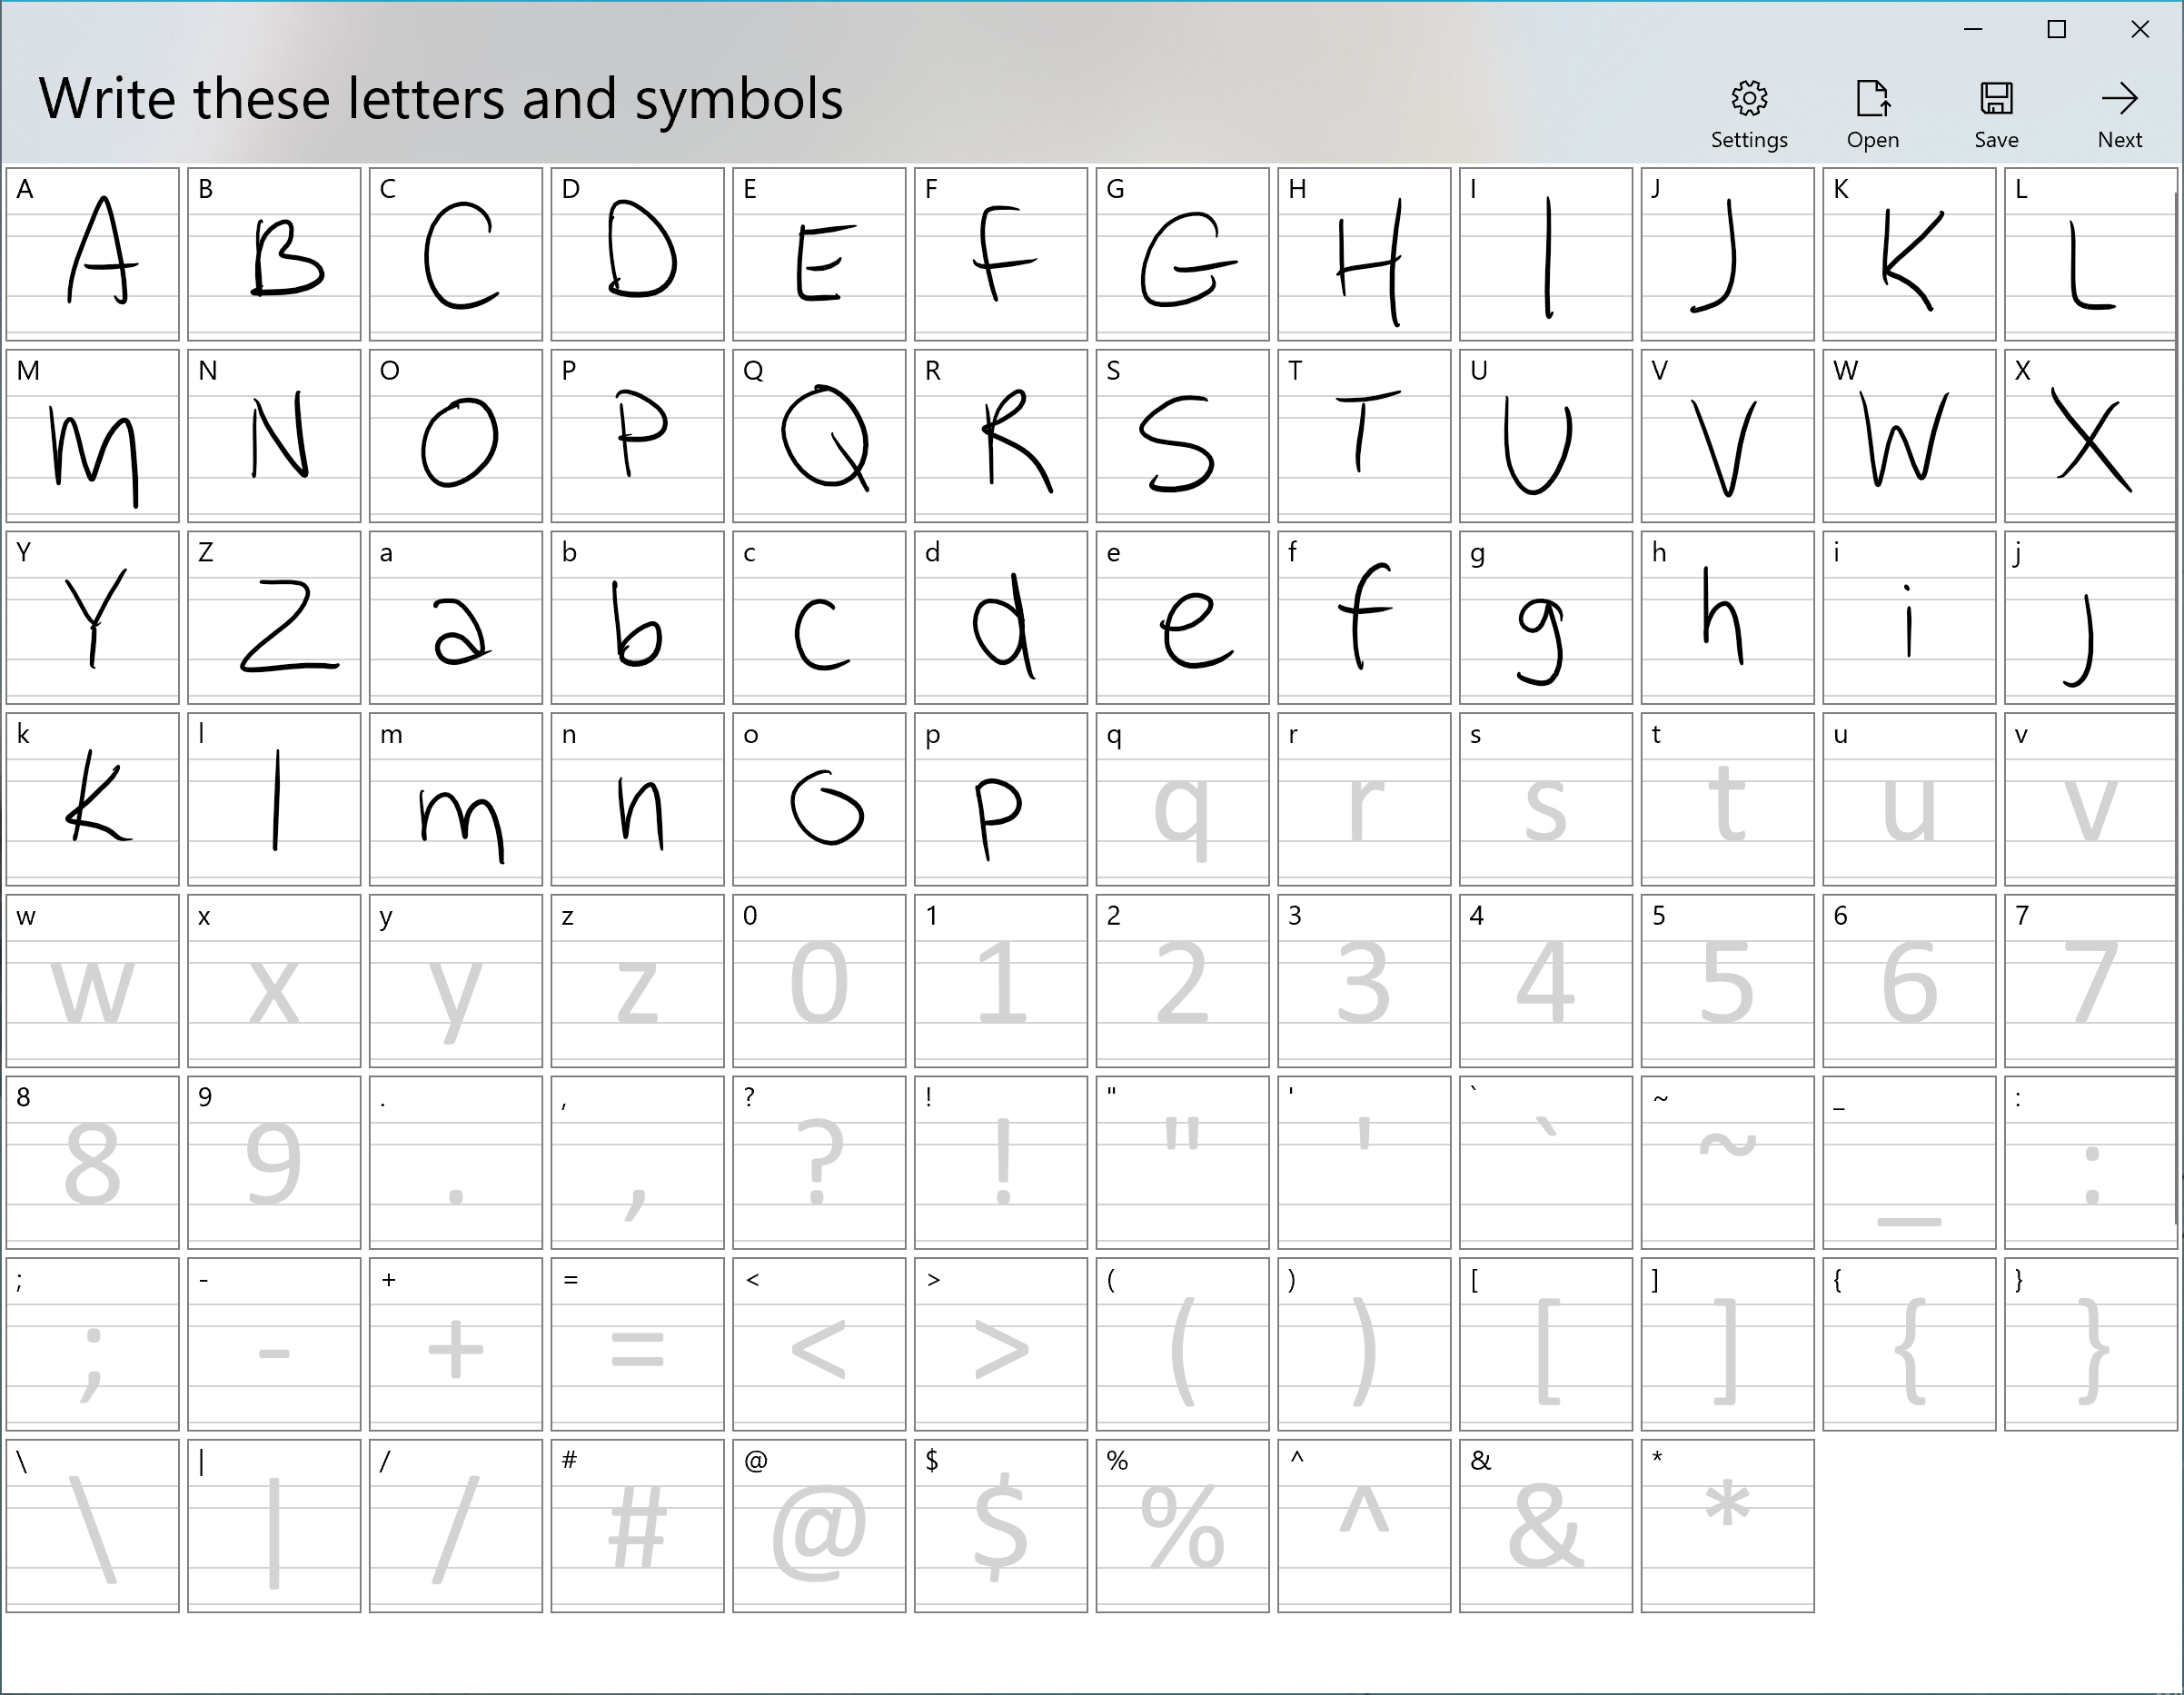Click the @ symbol writing cell
Viewport: 2184px width, 1695px height.
[819, 1527]
